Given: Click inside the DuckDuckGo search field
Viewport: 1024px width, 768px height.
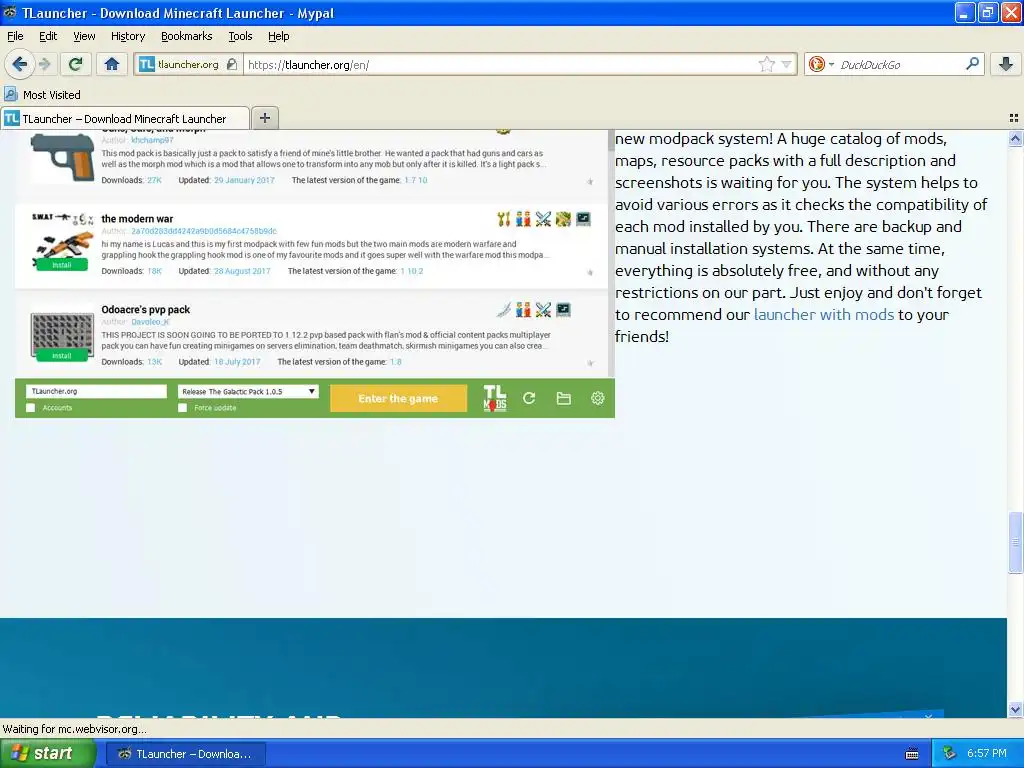Looking at the screenshot, I should pos(900,64).
